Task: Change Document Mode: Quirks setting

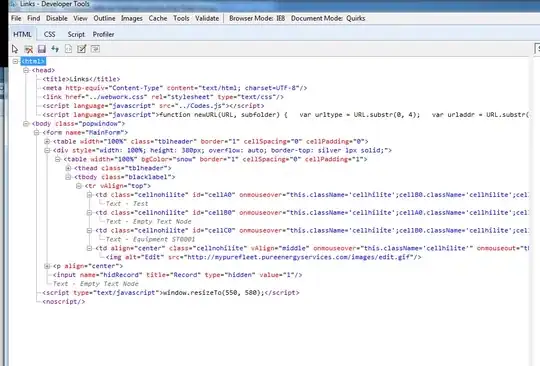Action: [328, 19]
